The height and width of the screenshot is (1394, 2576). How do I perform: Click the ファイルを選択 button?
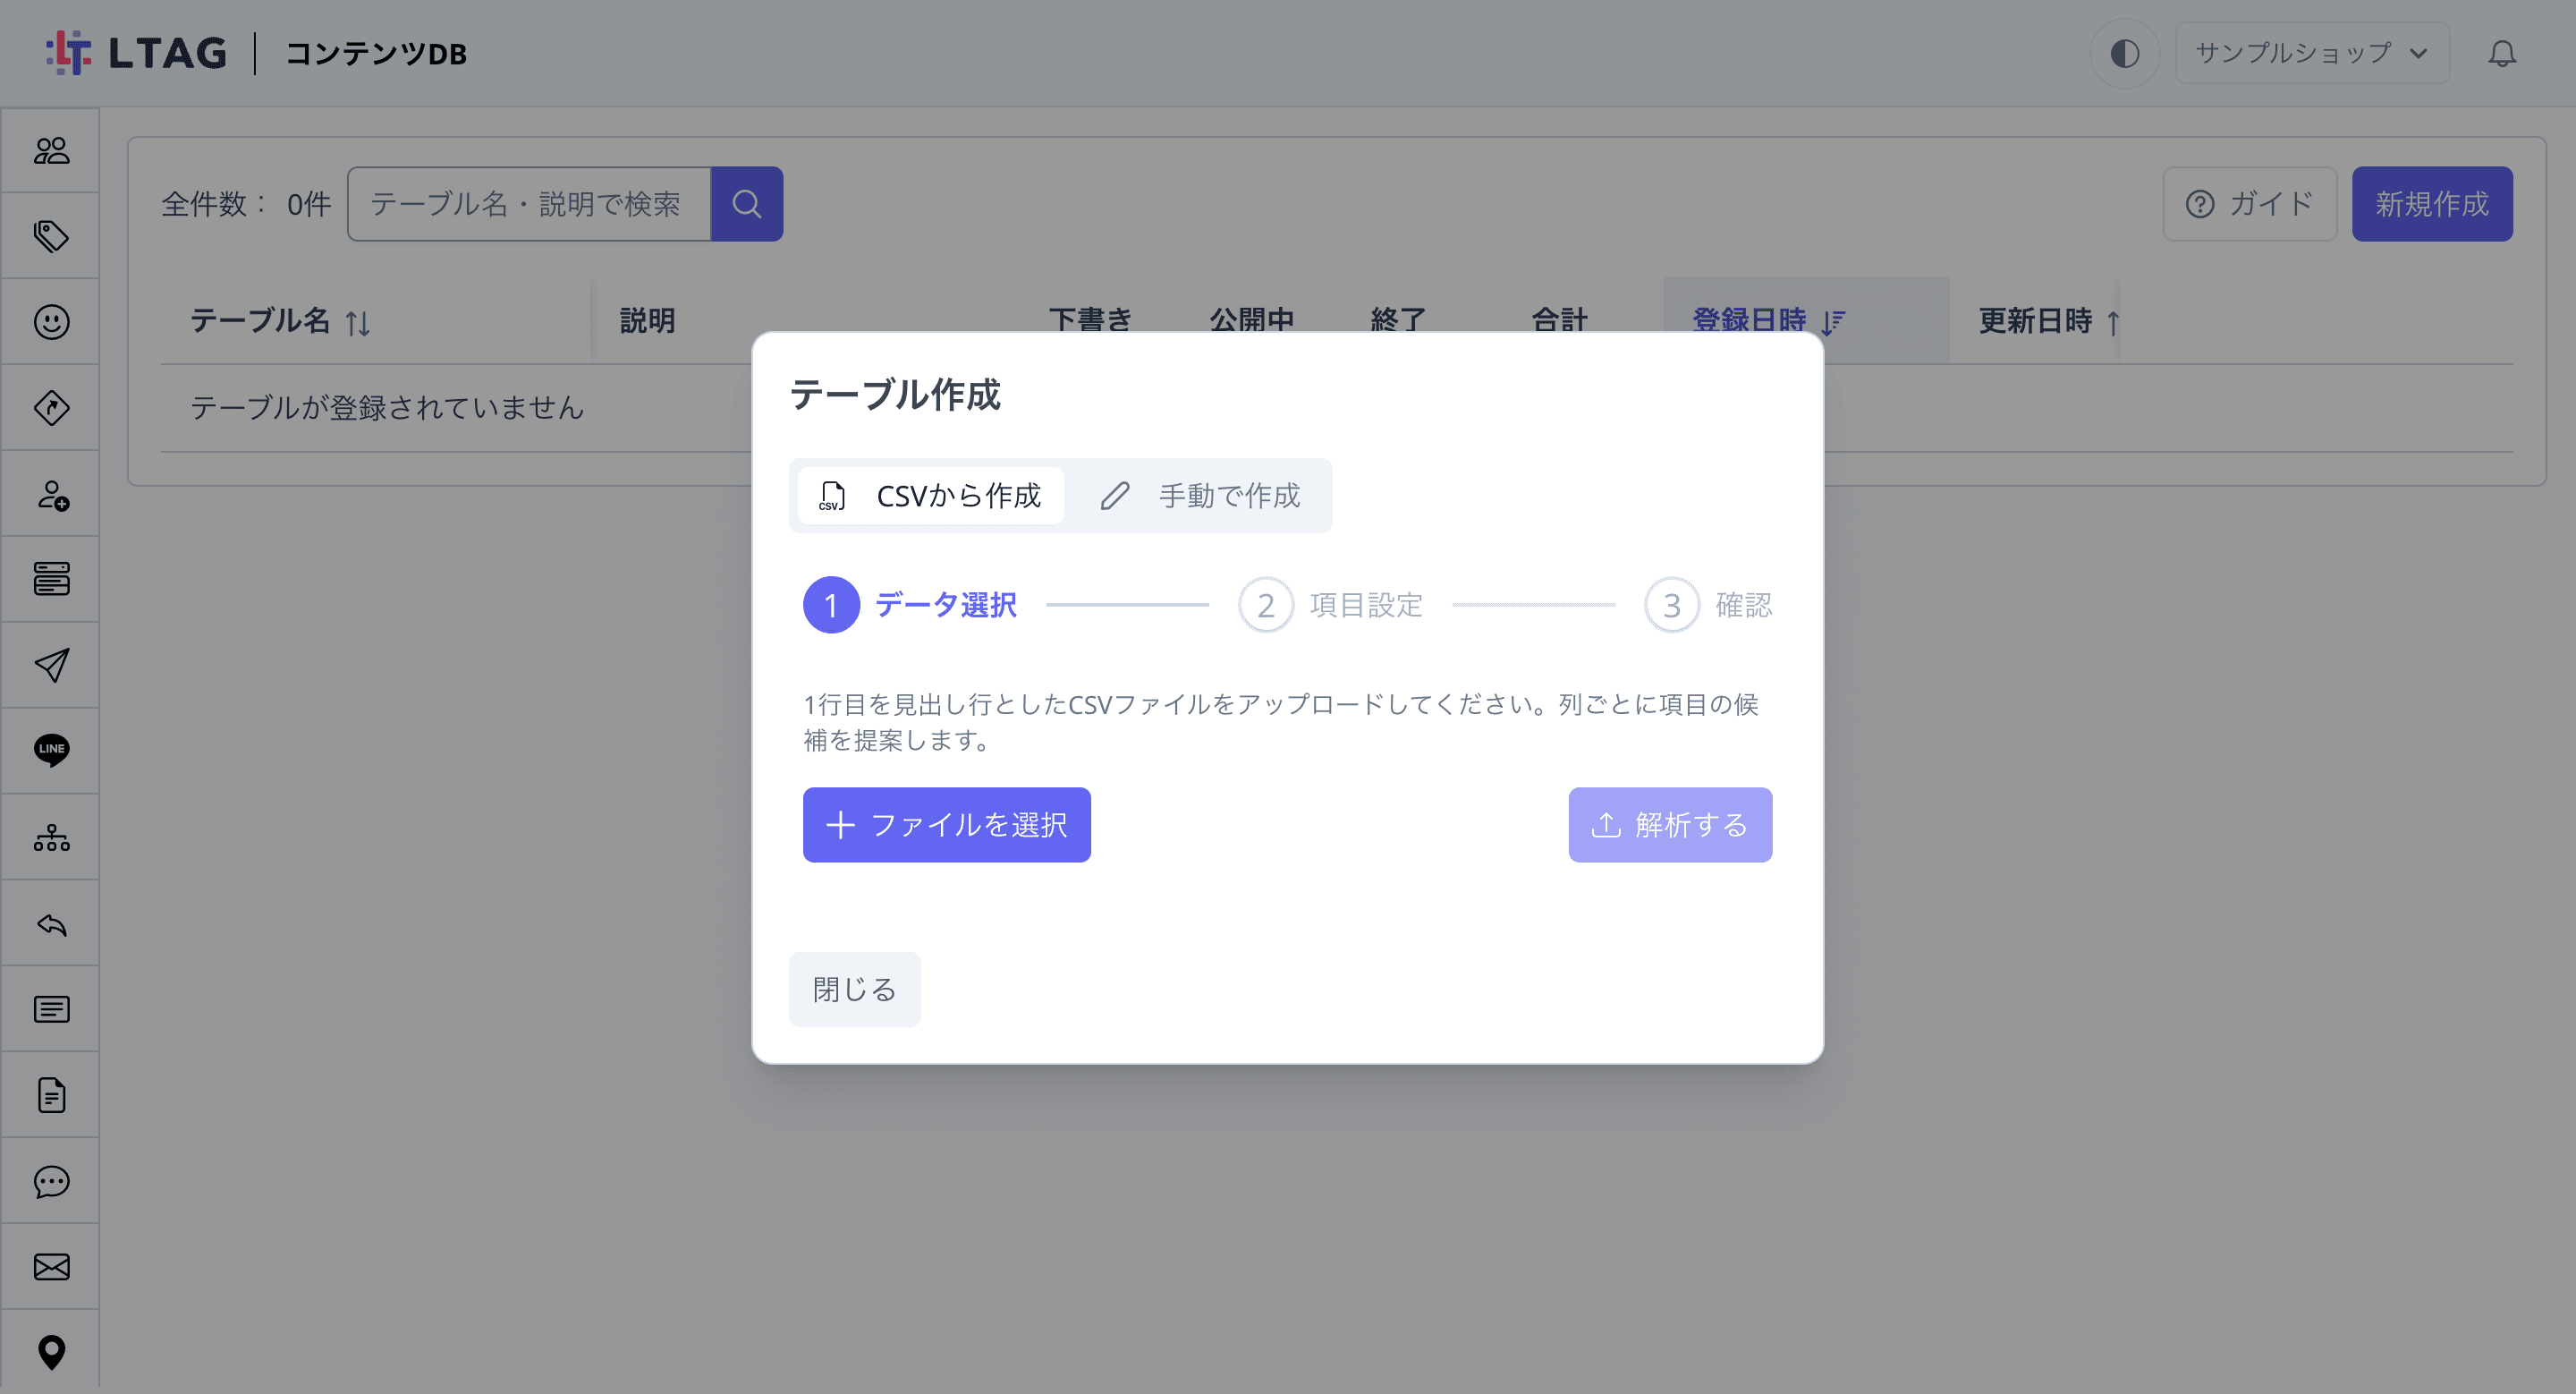pyautogui.click(x=946, y=825)
